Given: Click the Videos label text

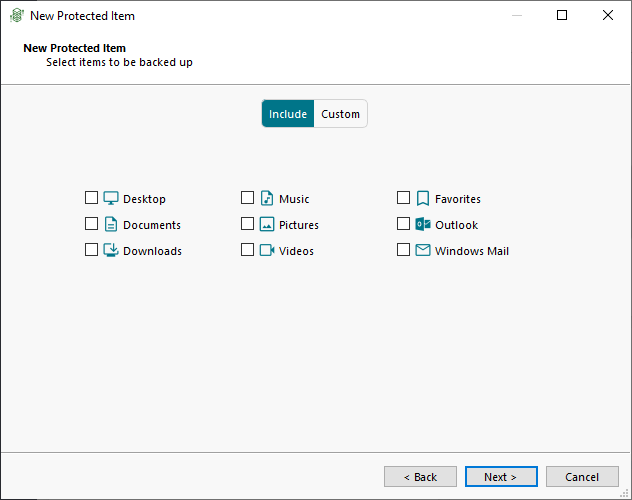Looking at the screenshot, I should [x=296, y=251].
